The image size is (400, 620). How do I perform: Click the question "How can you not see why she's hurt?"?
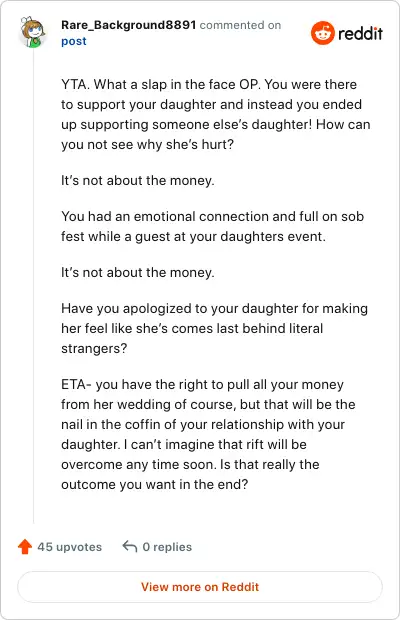(216, 134)
